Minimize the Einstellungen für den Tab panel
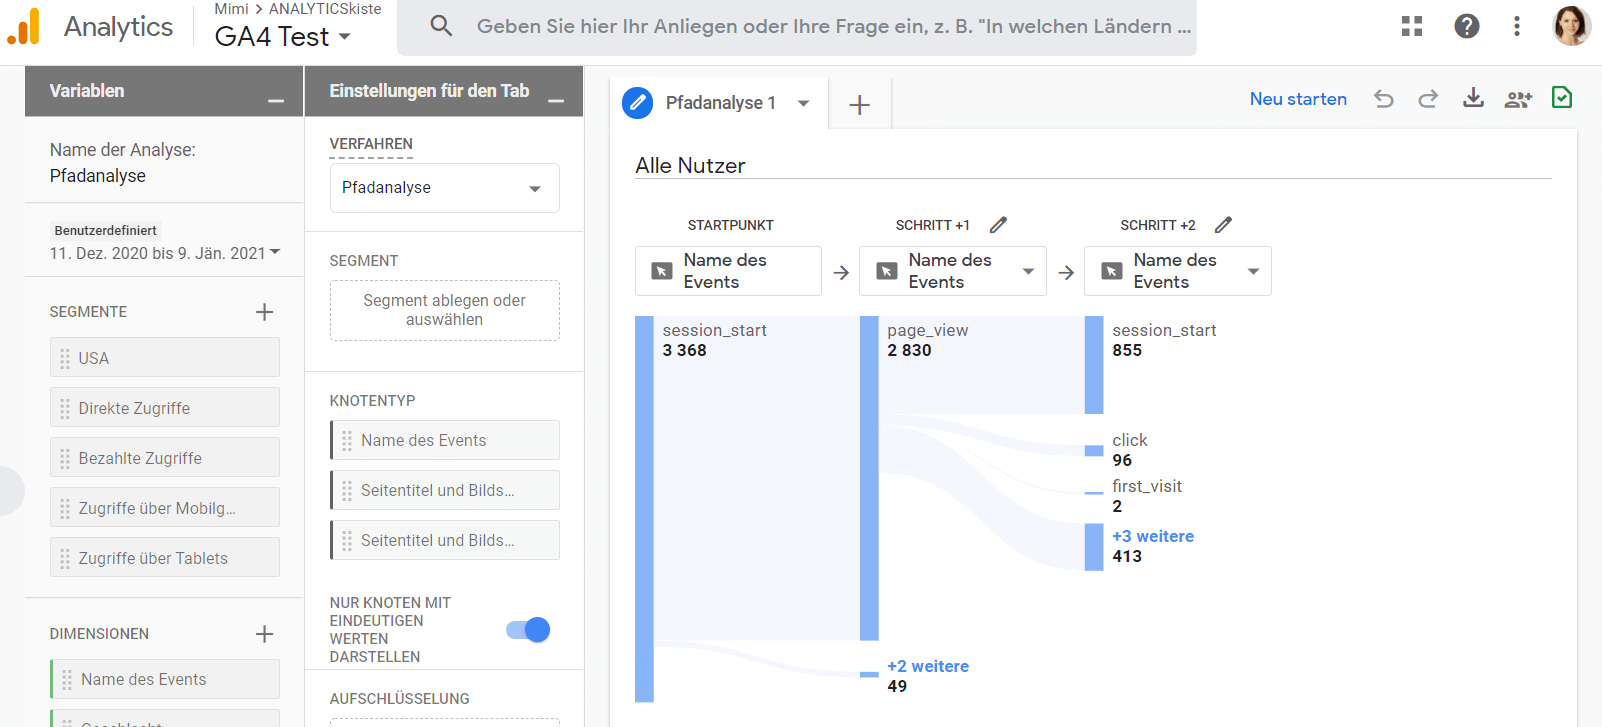 557,100
